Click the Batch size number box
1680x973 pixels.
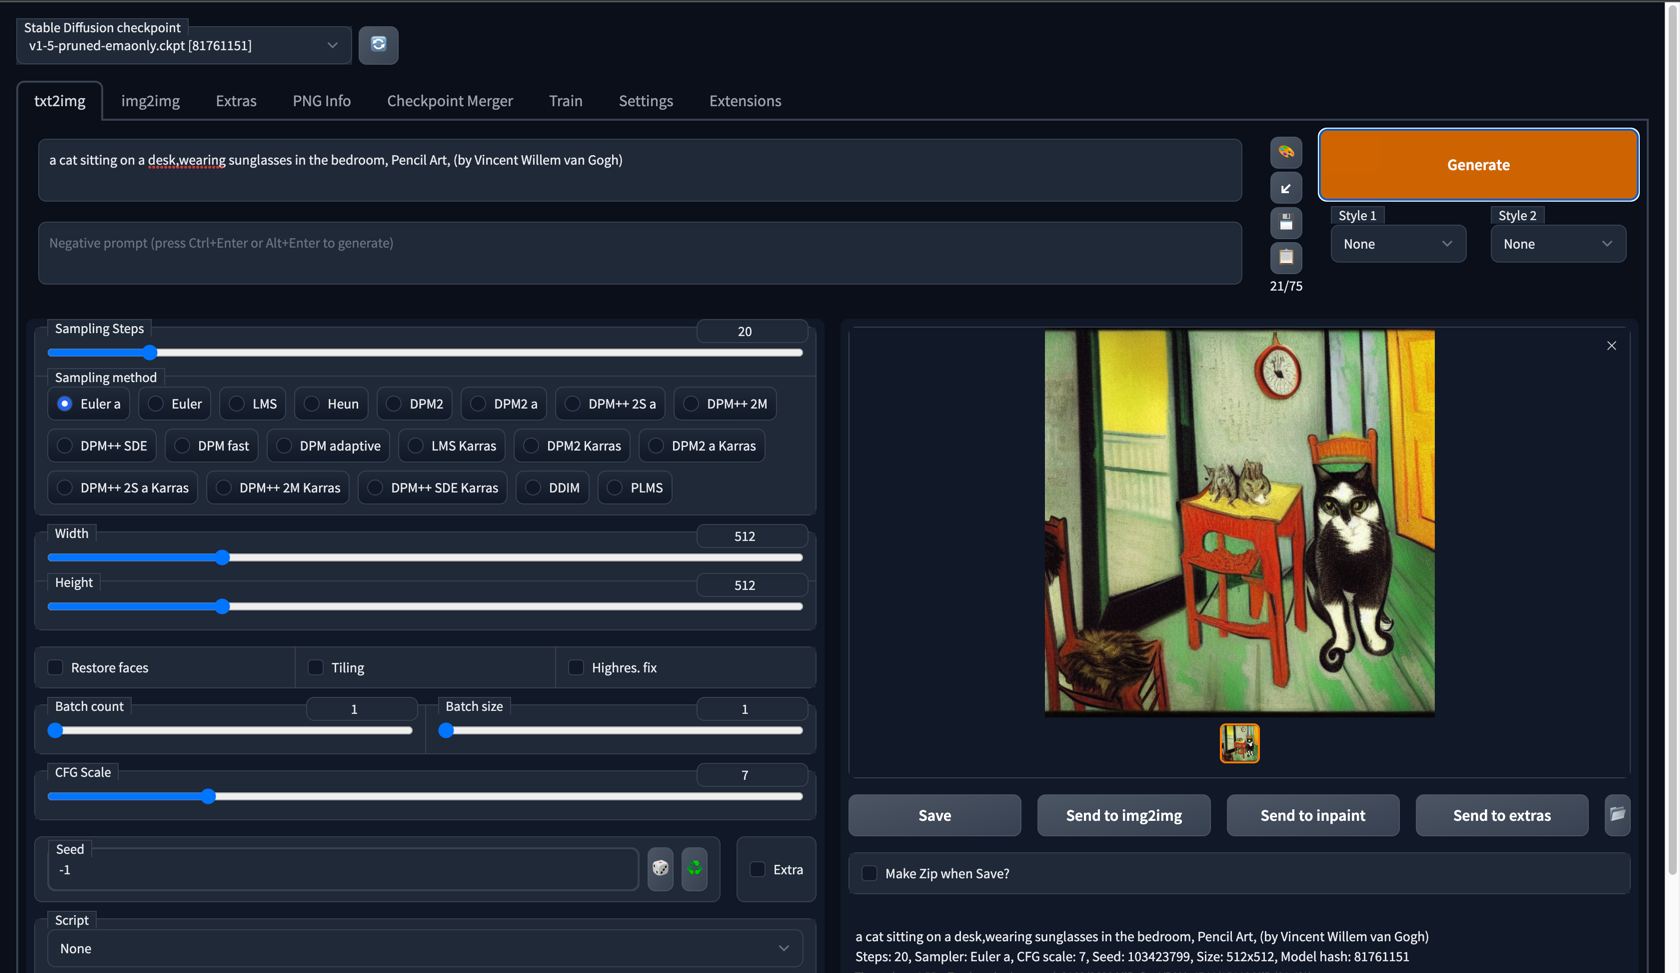(x=752, y=709)
